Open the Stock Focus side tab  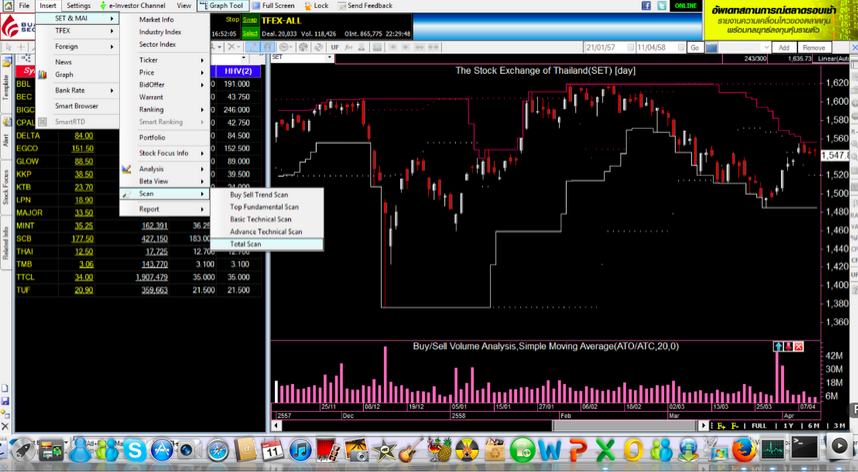point(5,187)
